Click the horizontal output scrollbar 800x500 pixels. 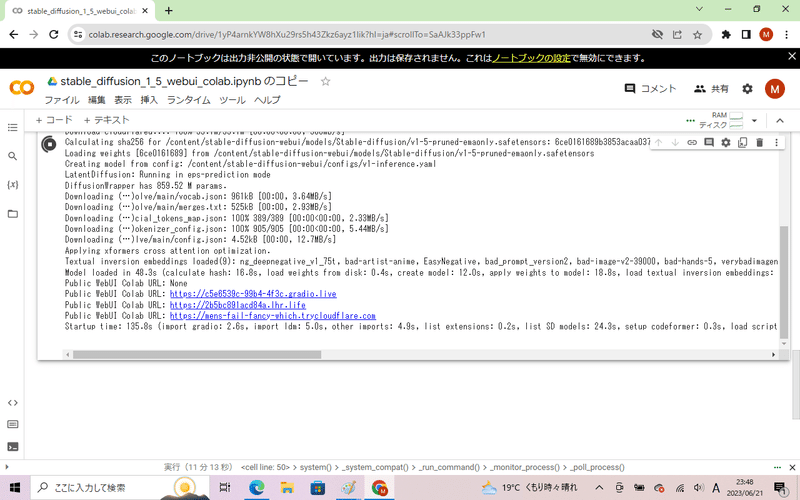coord(197,354)
